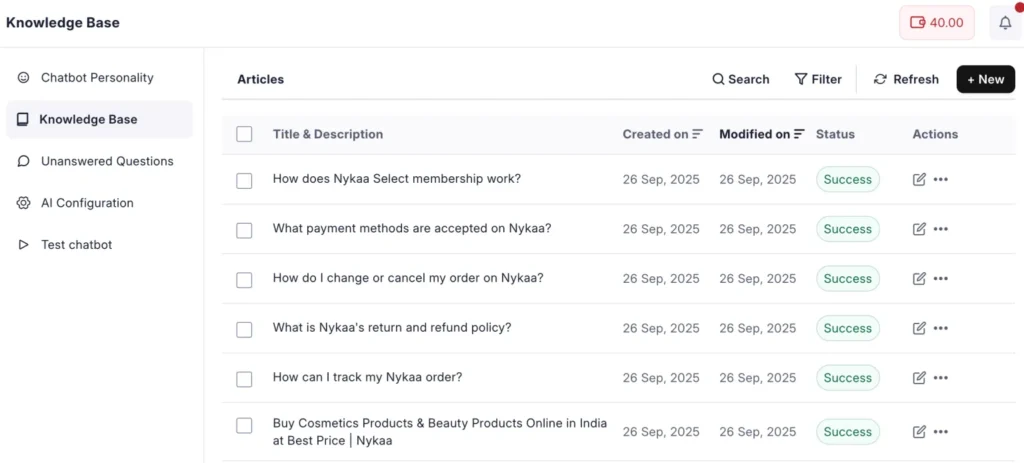
Task: Click the Knowledge Base book icon
Action: pyautogui.click(x=23, y=120)
